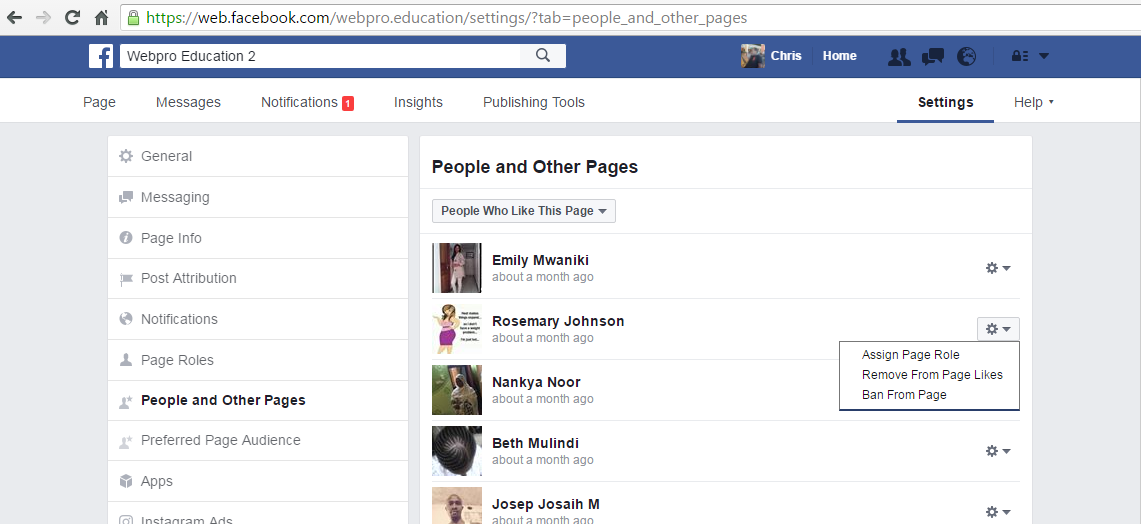Open the friend requests icon
The image size is (1141, 524).
tap(899, 57)
